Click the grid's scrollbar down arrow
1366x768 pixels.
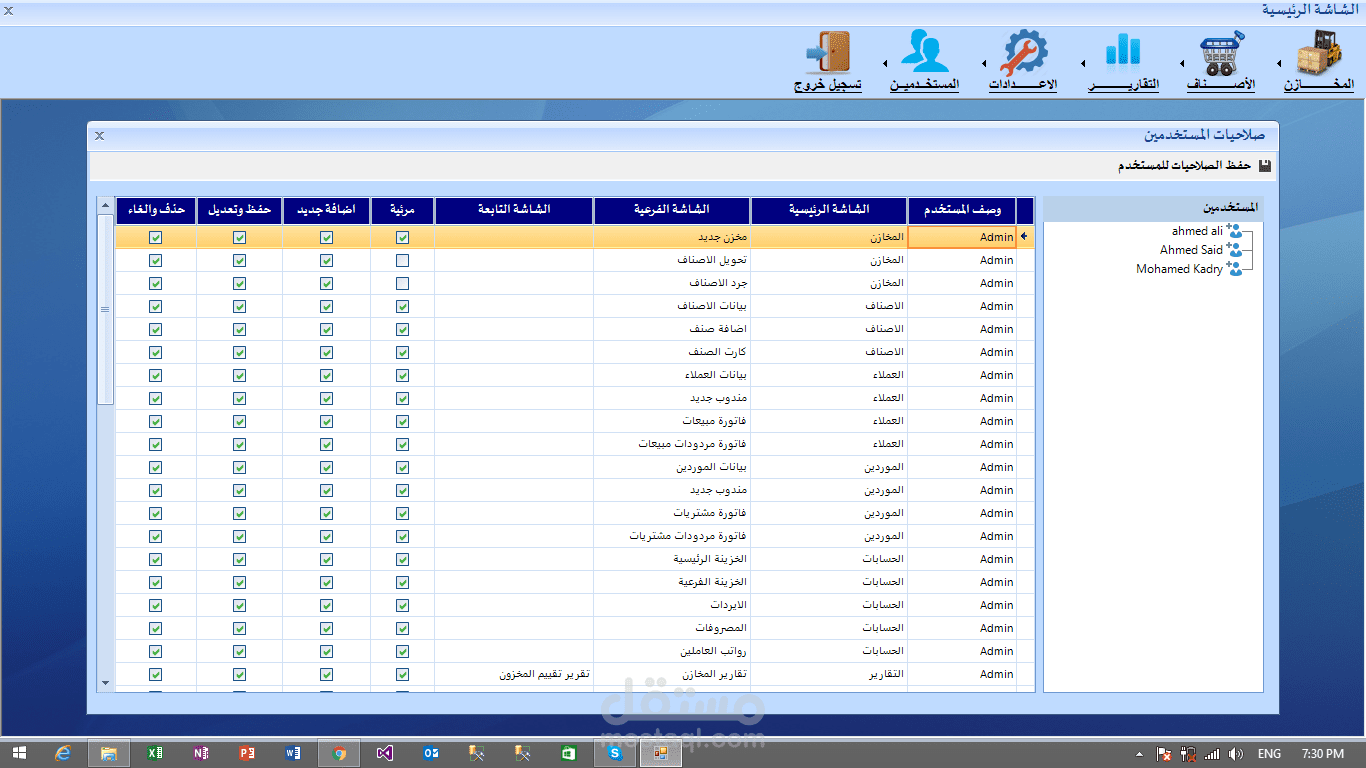pyautogui.click(x=104, y=681)
